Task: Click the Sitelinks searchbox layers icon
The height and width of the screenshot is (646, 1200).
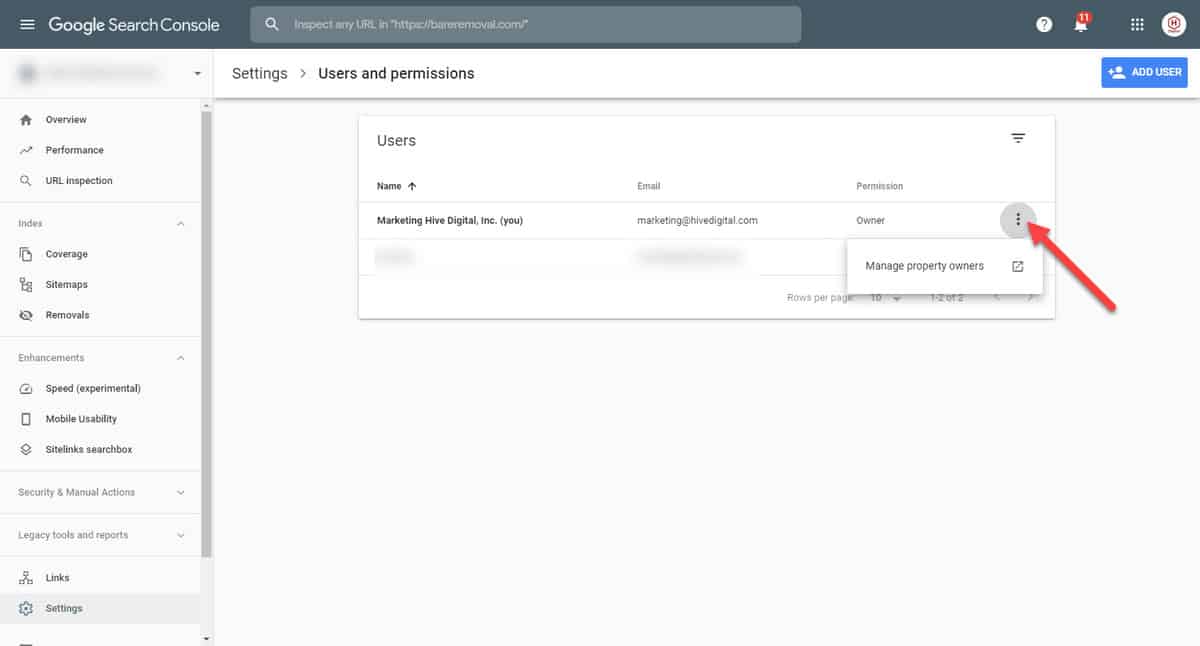Action: pos(26,450)
